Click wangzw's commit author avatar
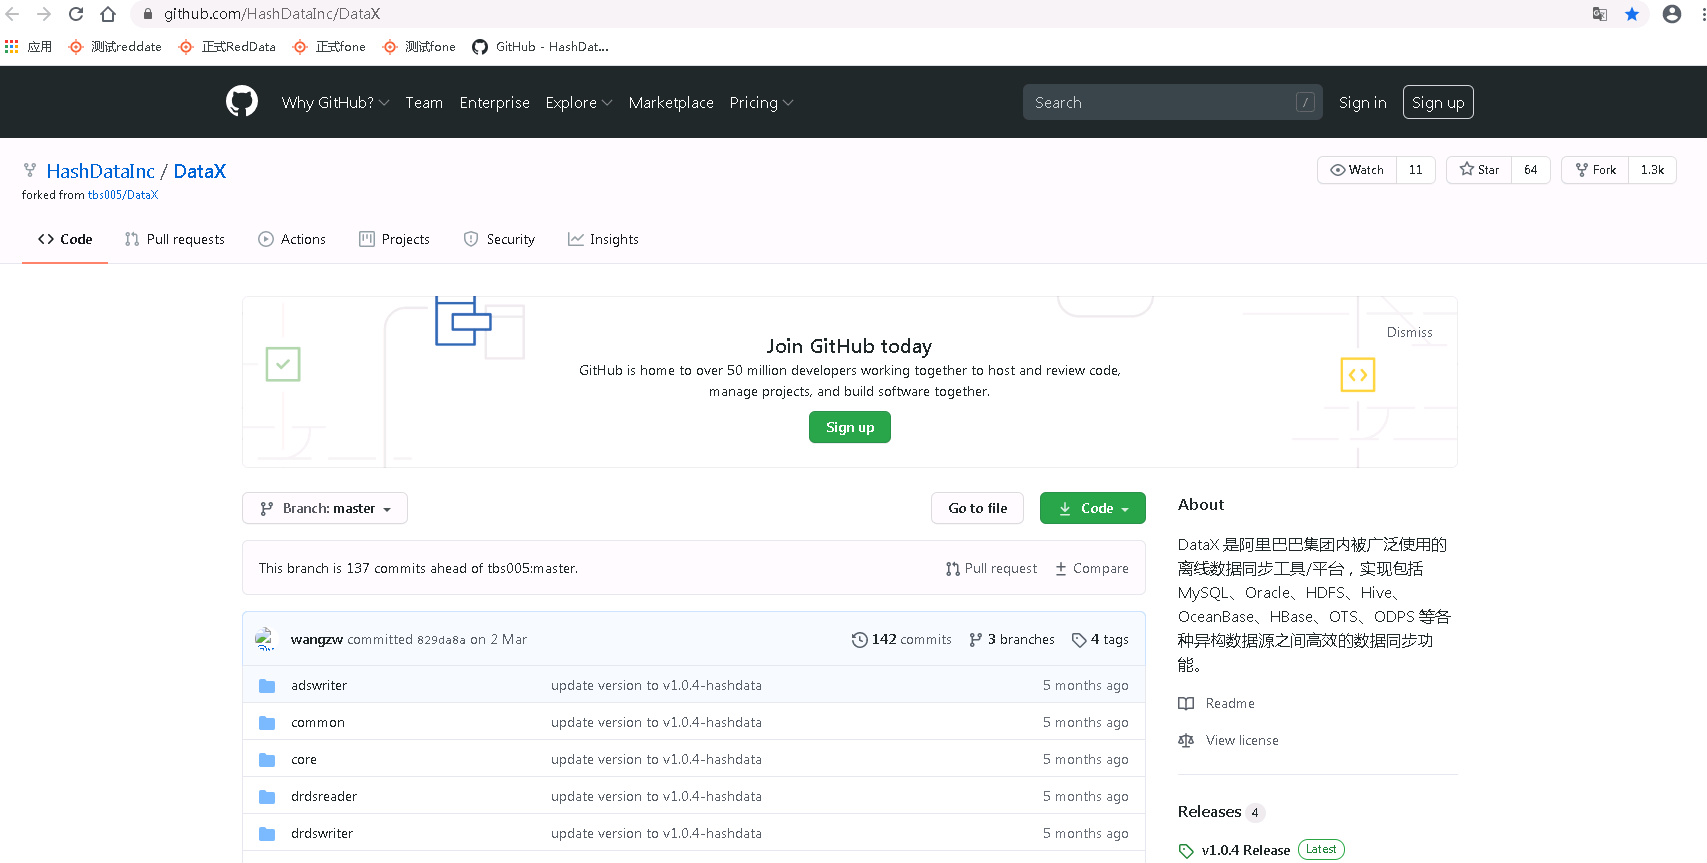Image resolution: width=1707 pixels, height=863 pixels. click(x=265, y=639)
